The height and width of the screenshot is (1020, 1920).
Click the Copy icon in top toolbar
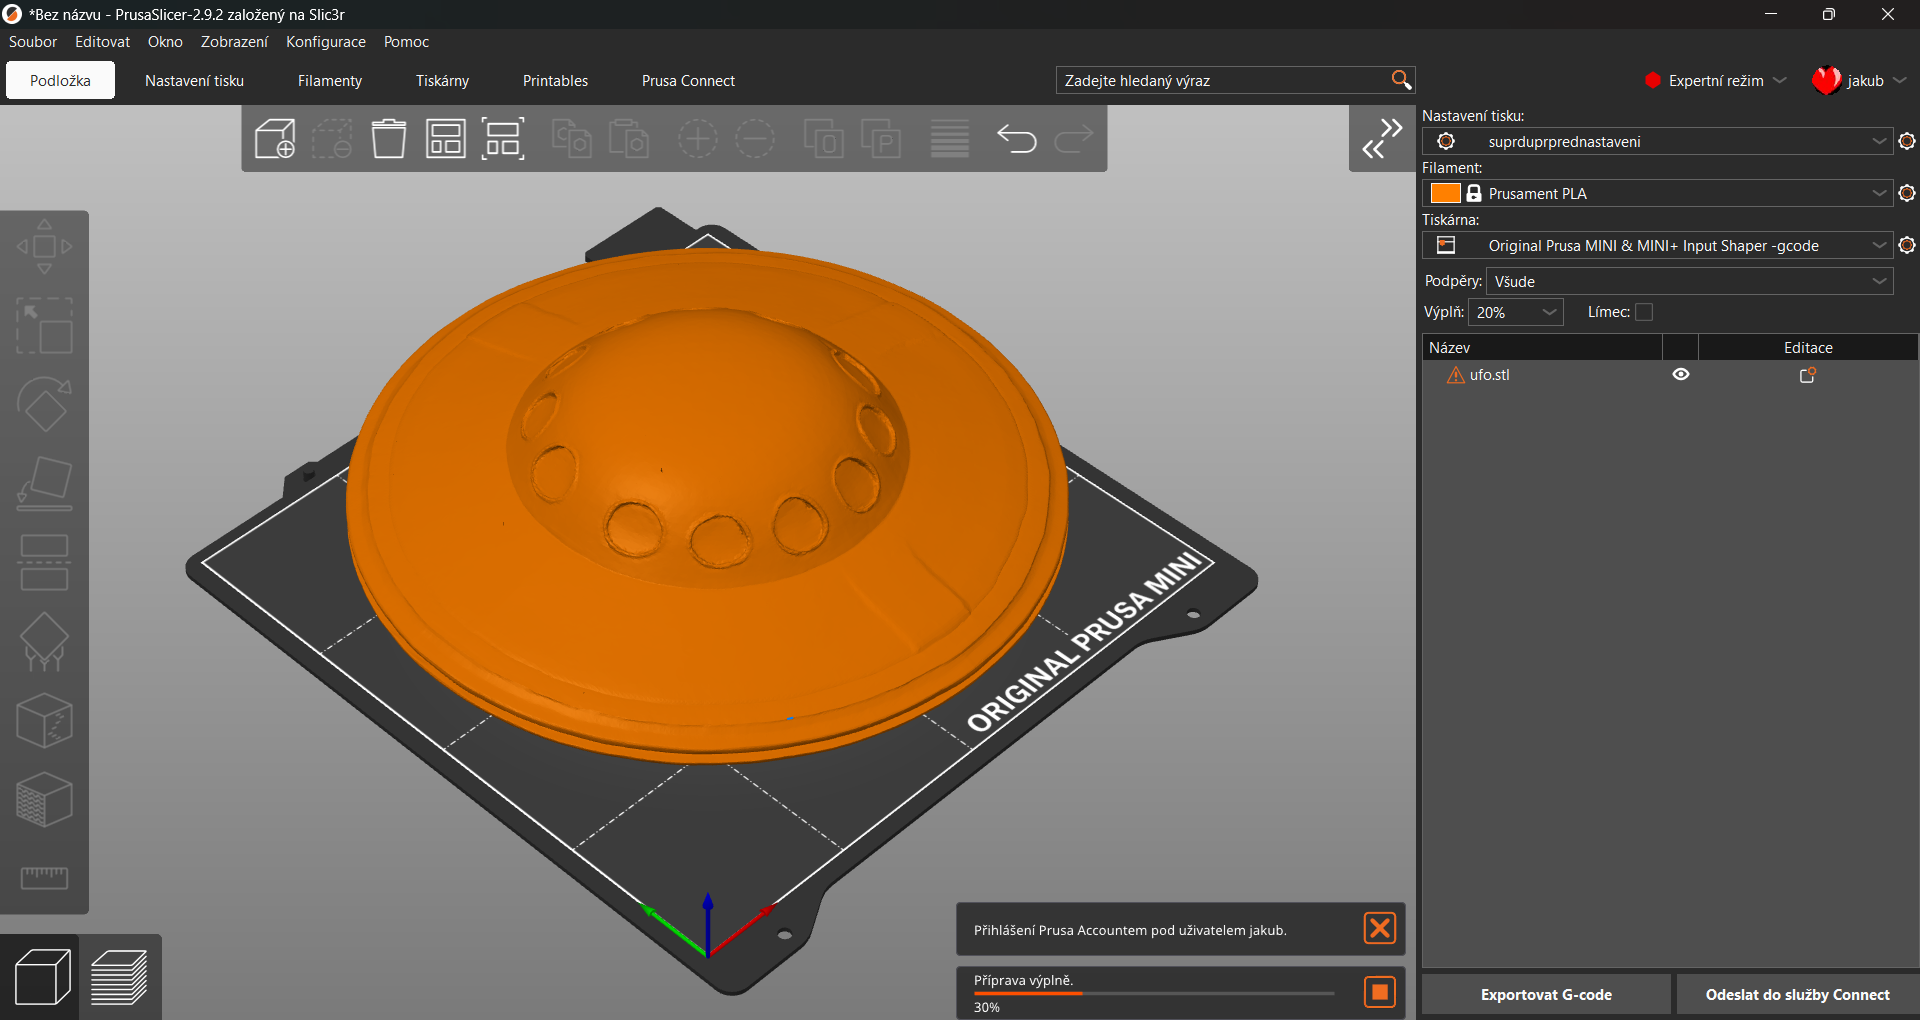click(572, 139)
